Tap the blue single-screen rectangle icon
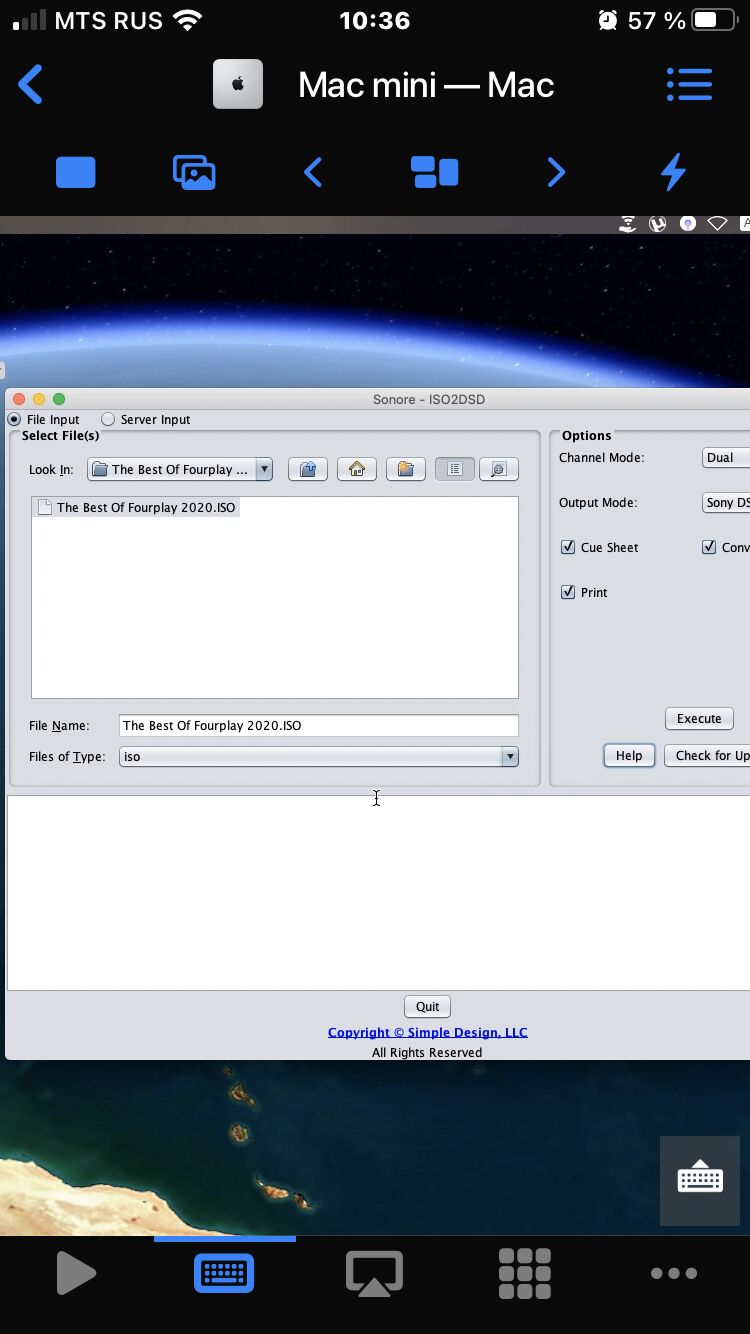 tap(76, 173)
